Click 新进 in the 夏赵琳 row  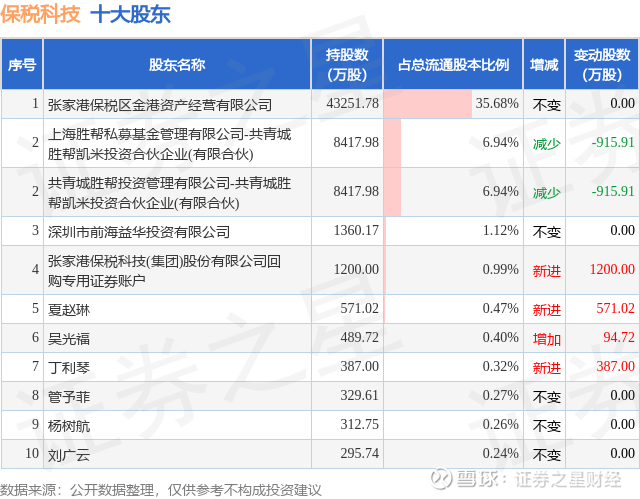pyautogui.click(x=547, y=310)
